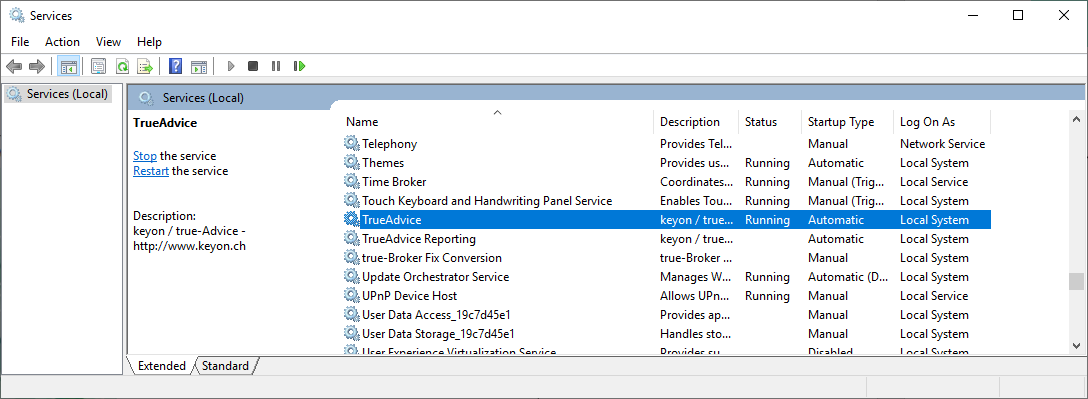The height and width of the screenshot is (399, 1088).
Task: Click gear icon next to Touch Keyboard service
Action: [352, 201]
